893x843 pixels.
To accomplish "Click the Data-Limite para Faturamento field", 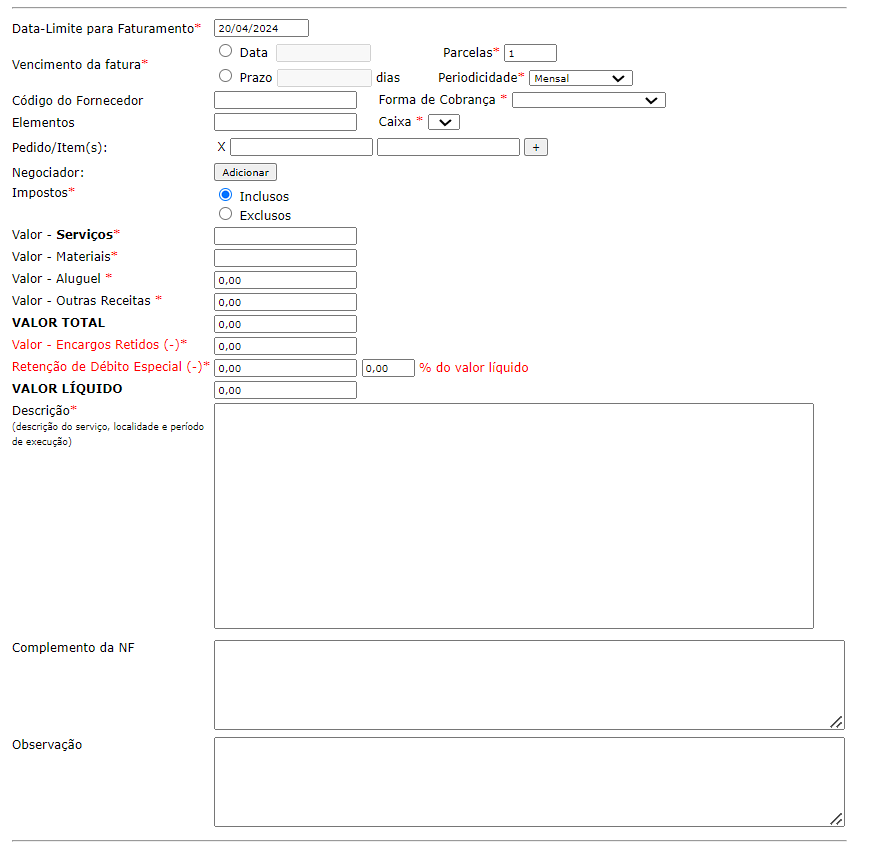I will pyautogui.click(x=261, y=29).
